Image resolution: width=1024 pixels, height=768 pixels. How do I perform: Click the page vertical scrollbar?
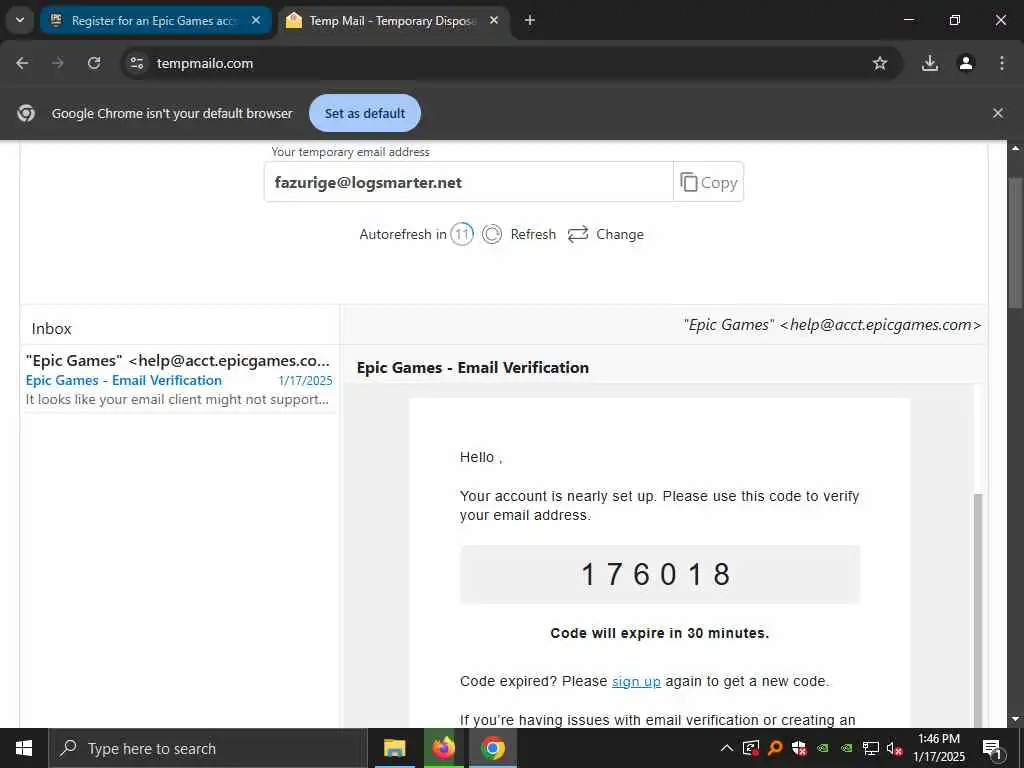point(1015,242)
